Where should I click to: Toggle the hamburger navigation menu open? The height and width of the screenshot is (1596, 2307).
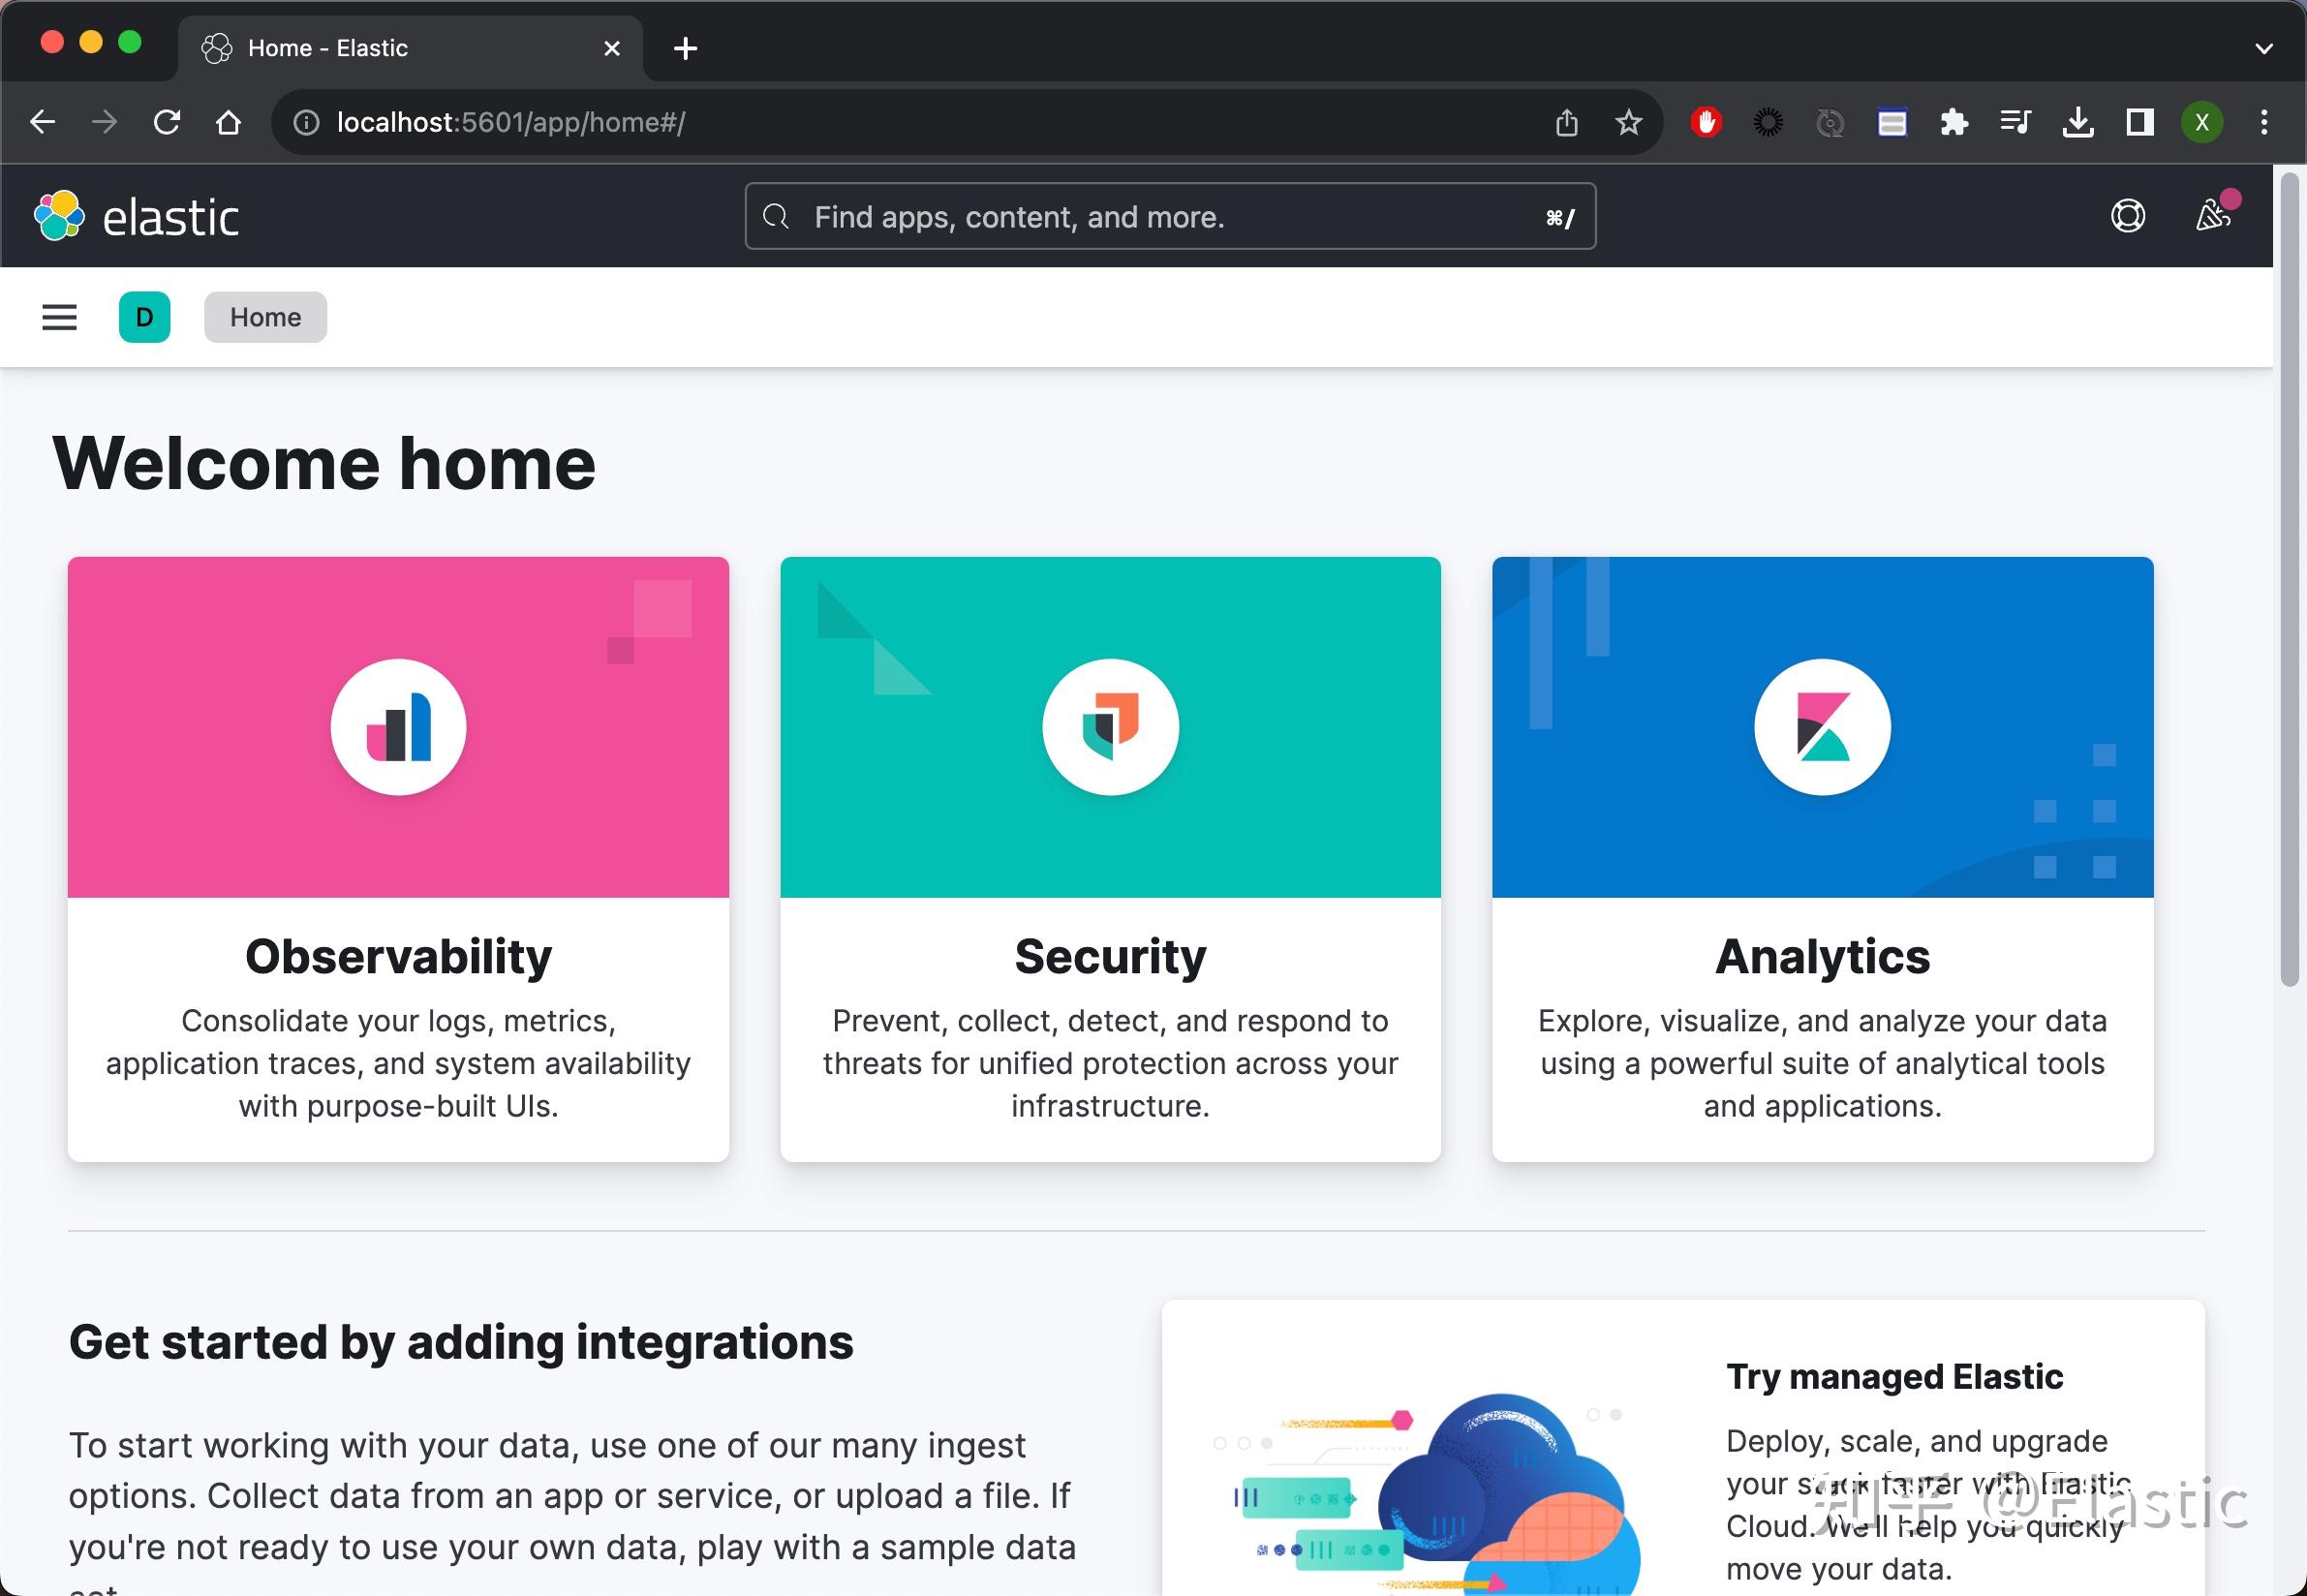pyautogui.click(x=59, y=317)
